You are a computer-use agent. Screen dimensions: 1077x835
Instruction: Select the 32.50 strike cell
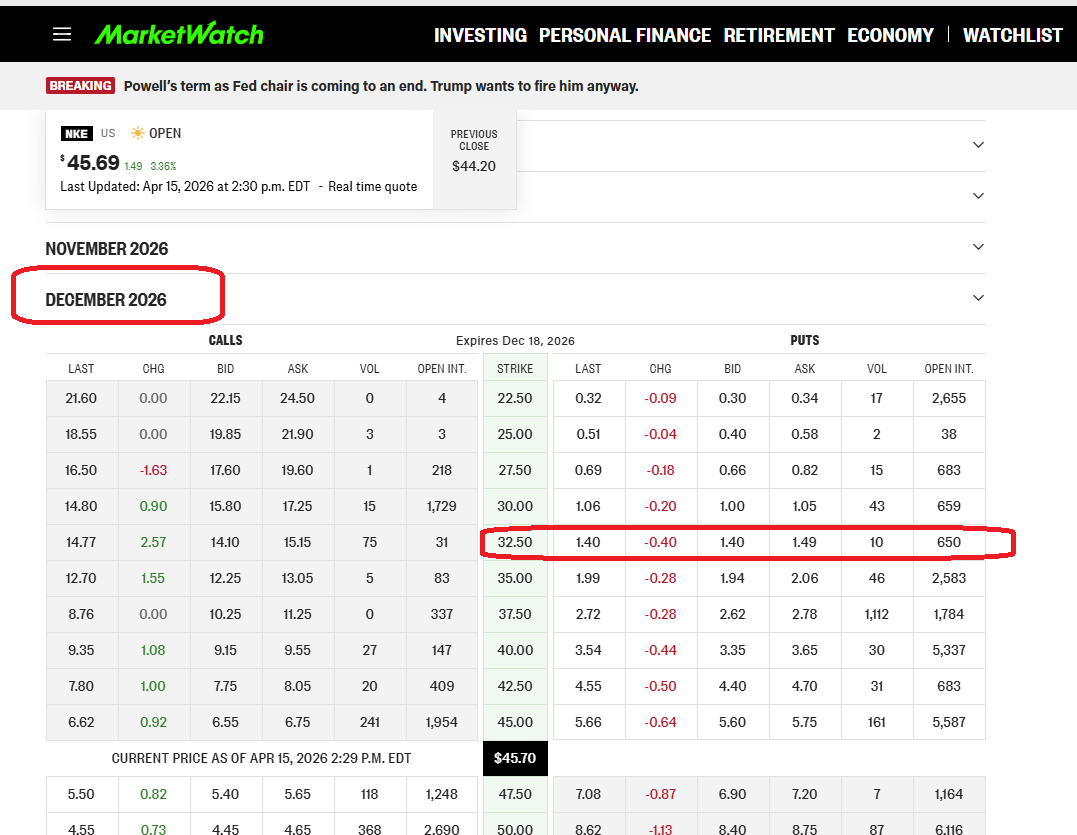point(515,542)
